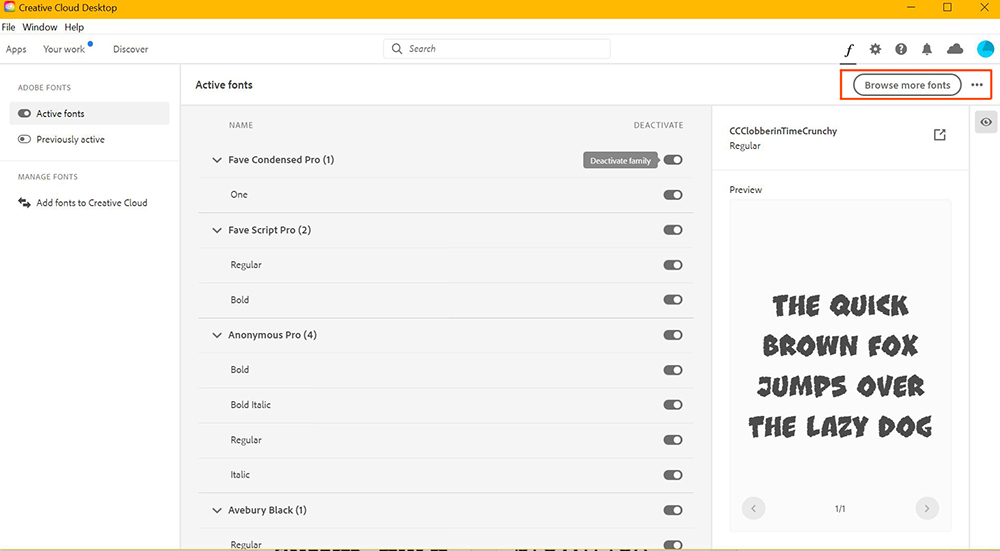Deactivate Avebury Black family toggle
This screenshot has height=551, width=1000.
(673, 510)
